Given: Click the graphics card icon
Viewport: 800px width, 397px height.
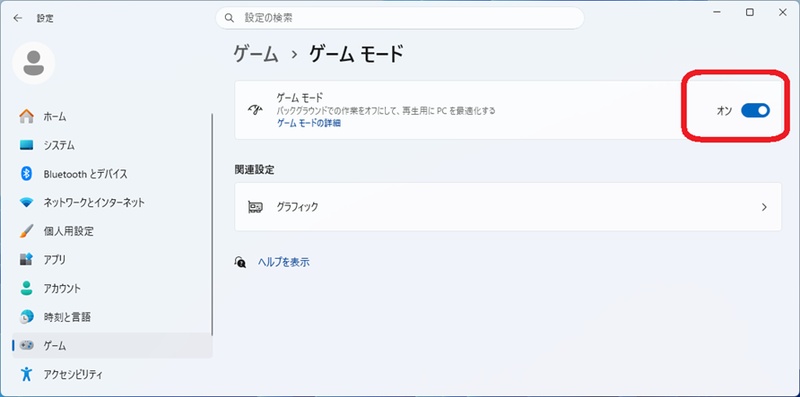Looking at the screenshot, I should 255,207.
